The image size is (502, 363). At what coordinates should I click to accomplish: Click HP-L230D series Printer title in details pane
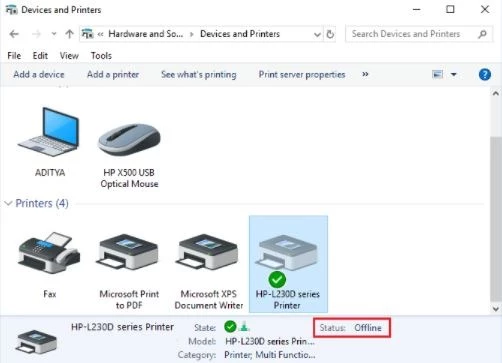(122, 327)
